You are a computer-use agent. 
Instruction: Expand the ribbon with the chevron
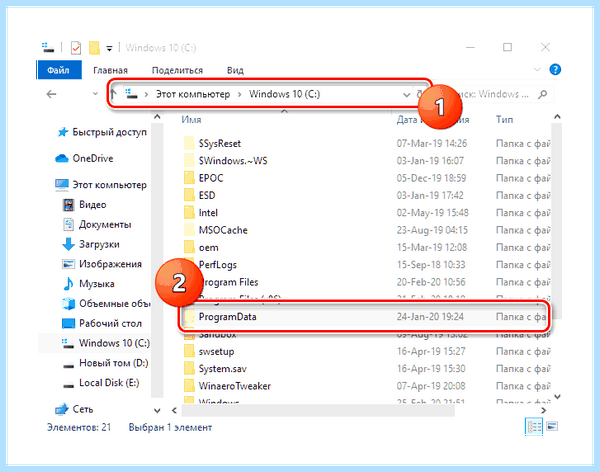pyautogui.click(x=537, y=70)
